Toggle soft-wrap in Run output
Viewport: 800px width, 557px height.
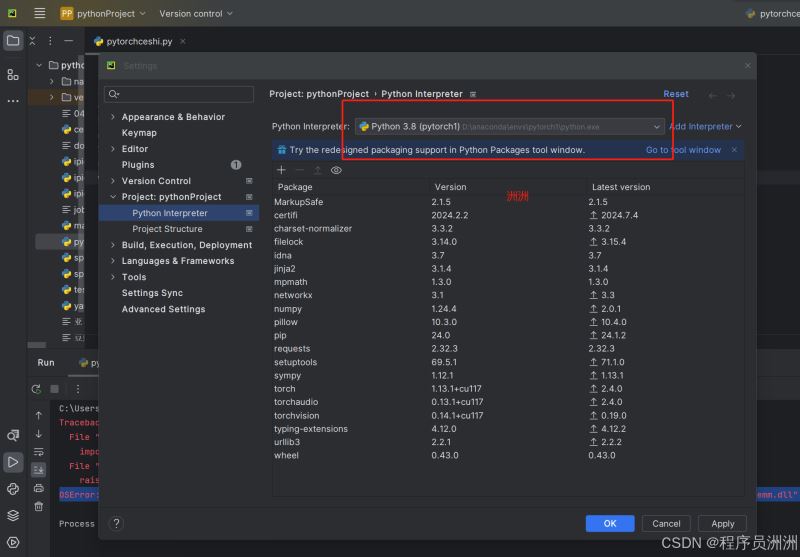pyautogui.click(x=39, y=452)
